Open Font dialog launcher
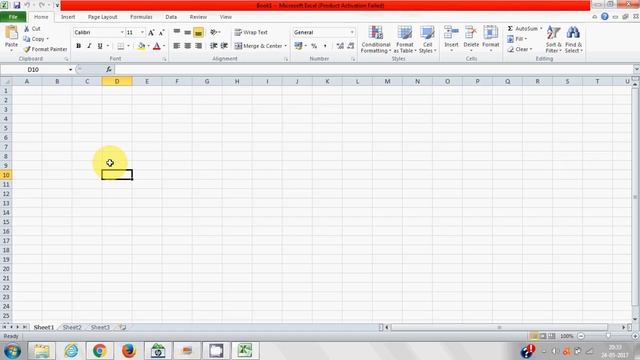 click(x=164, y=59)
